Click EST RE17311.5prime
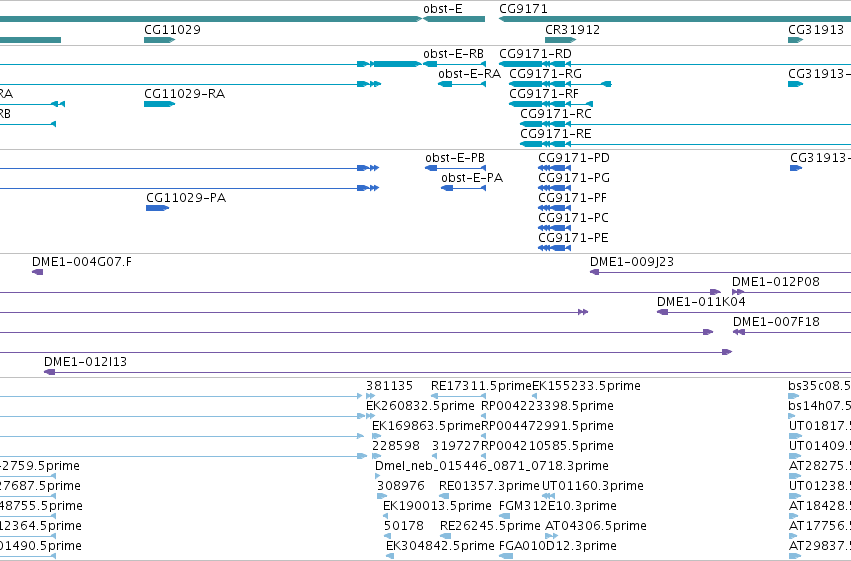 (x=481, y=386)
